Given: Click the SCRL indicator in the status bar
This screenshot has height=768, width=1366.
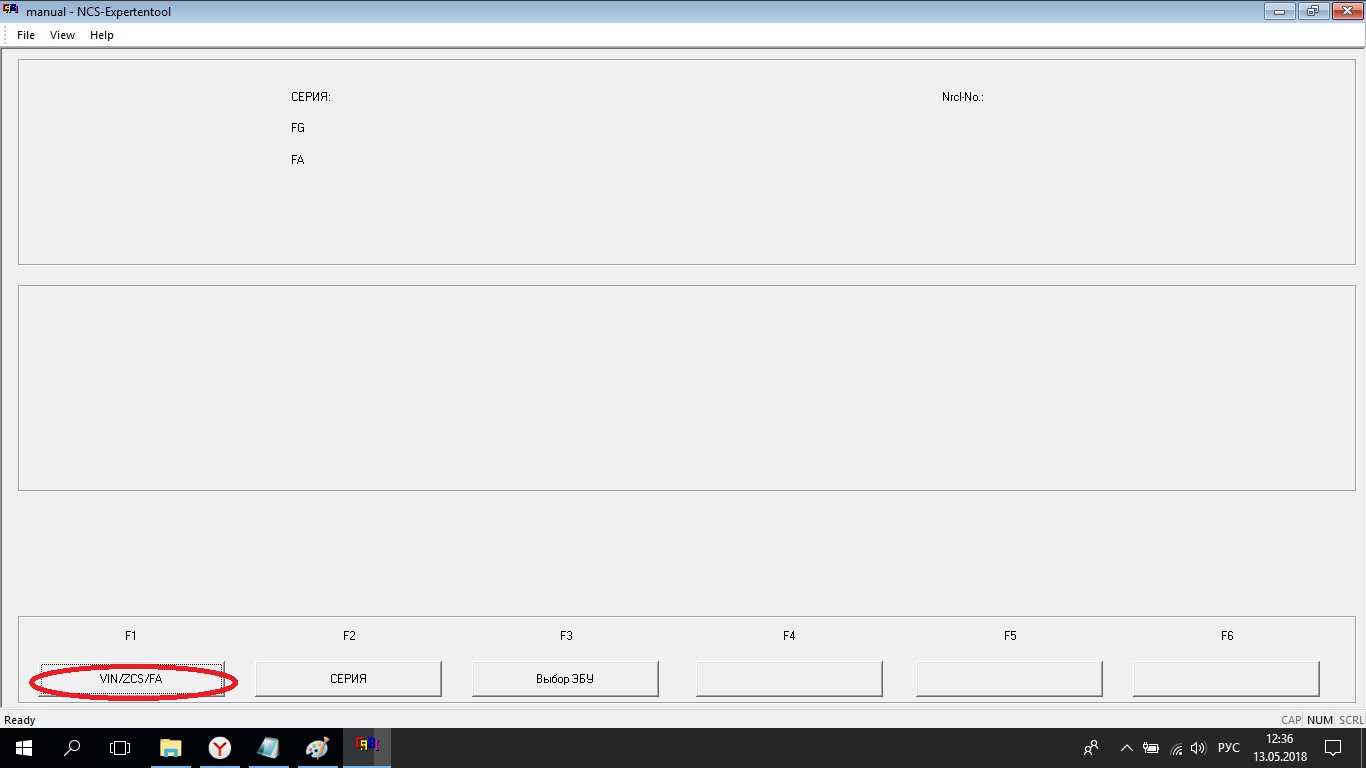Looking at the screenshot, I should (x=1351, y=720).
